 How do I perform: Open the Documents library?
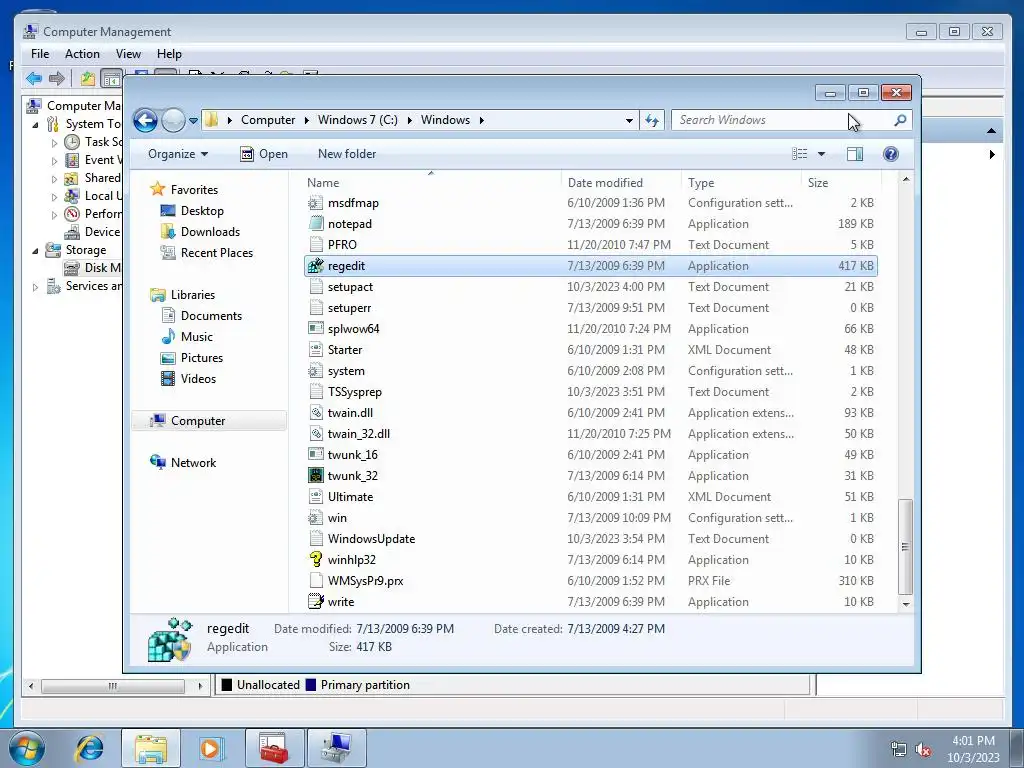point(211,315)
